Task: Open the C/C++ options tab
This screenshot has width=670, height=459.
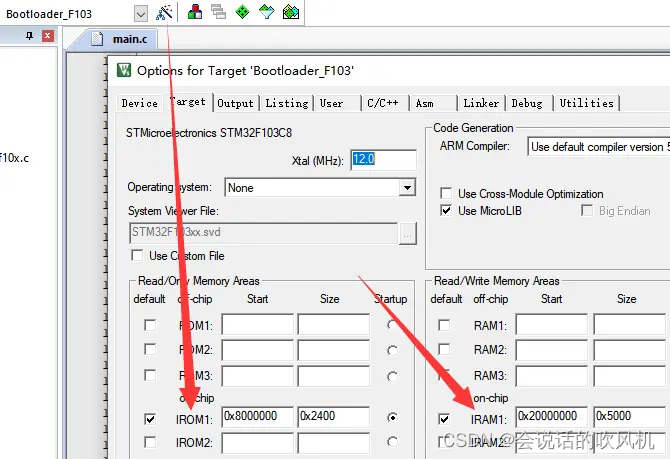Action: (x=383, y=103)
